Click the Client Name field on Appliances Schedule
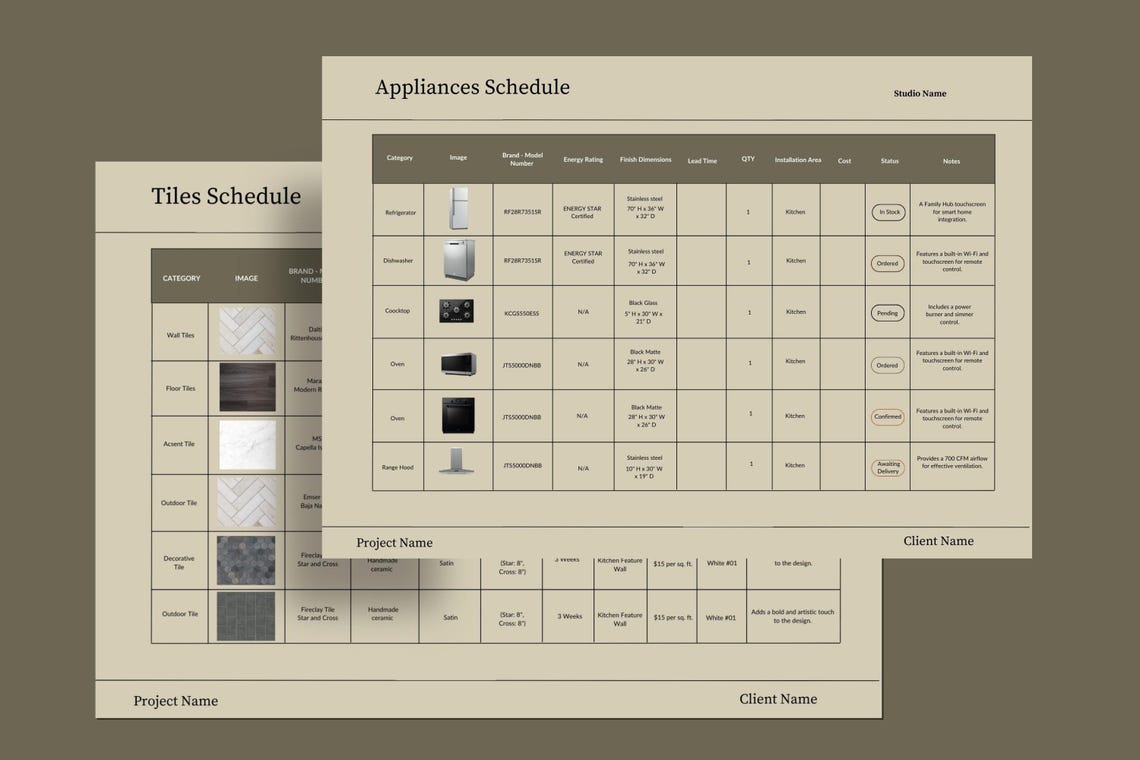 point(938,541)
